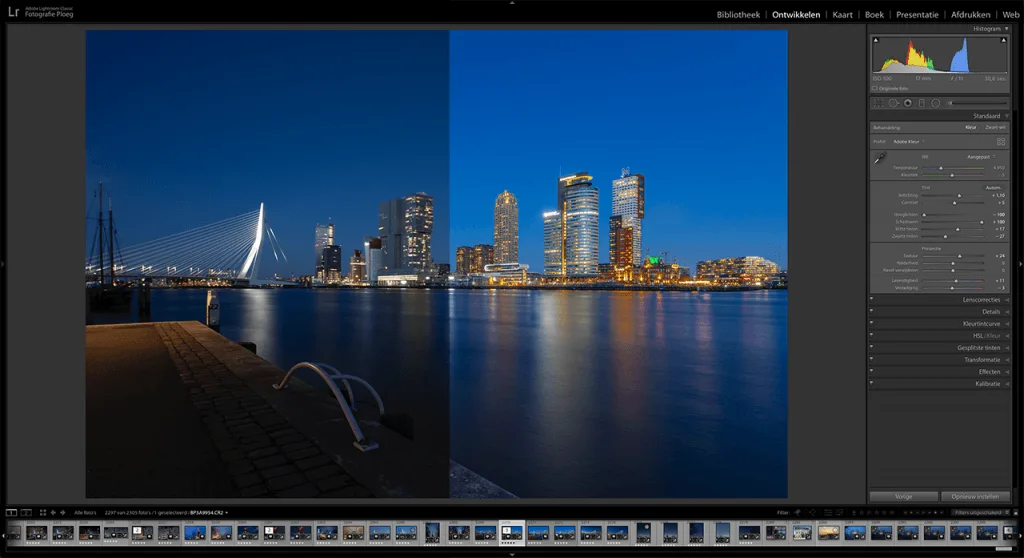Switch to main window display icon

click(11, 513)
